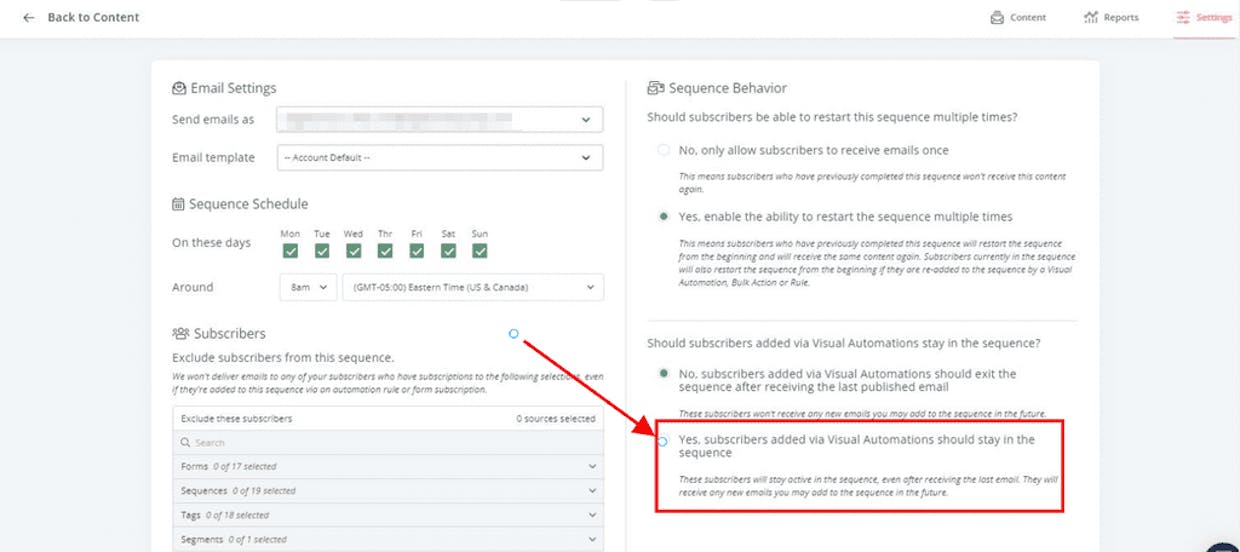
Task: Expand the Tags 0 of 18 selected row
Action: pyautogui.click(x=388, y=515)
